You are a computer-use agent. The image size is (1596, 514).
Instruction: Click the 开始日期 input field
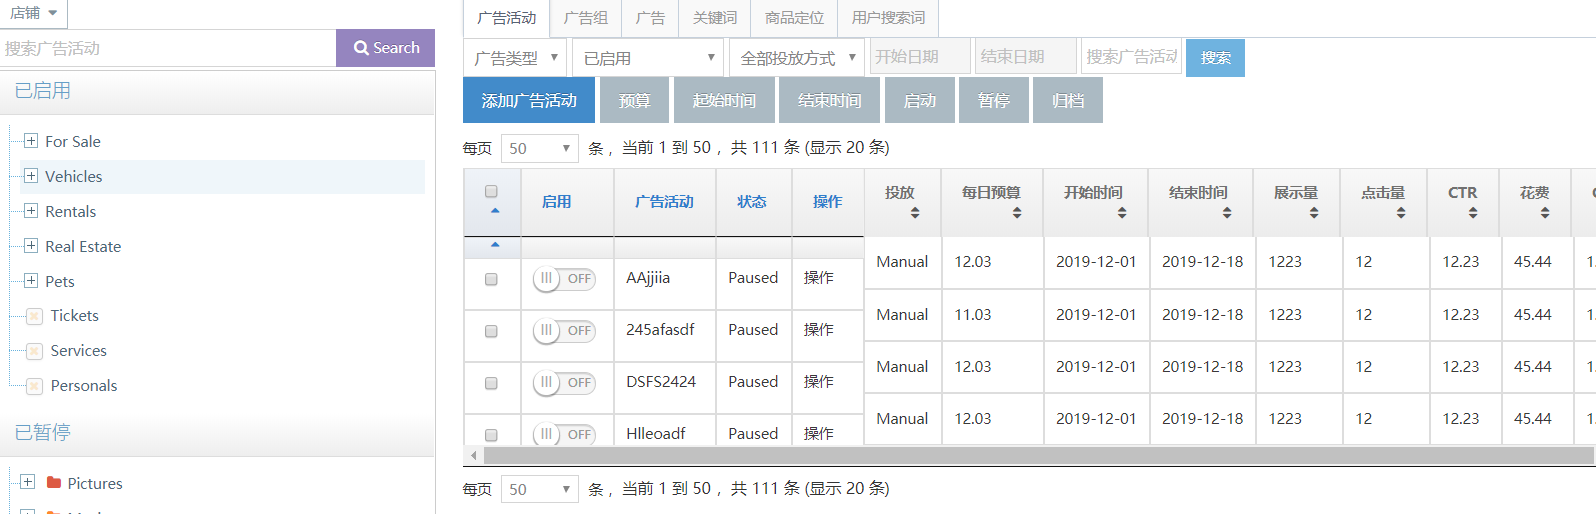919,57
